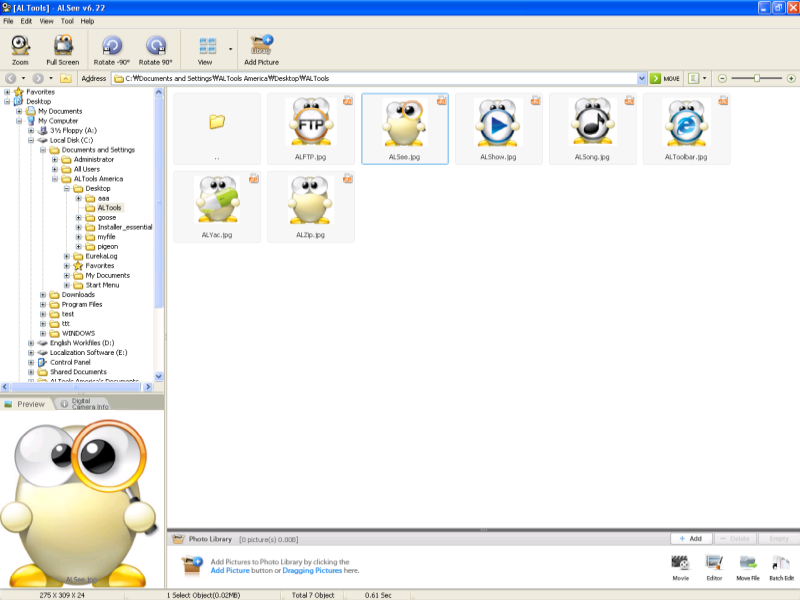800x600 pixels.
Task: Open the Zoom tool
Action: 20,49
